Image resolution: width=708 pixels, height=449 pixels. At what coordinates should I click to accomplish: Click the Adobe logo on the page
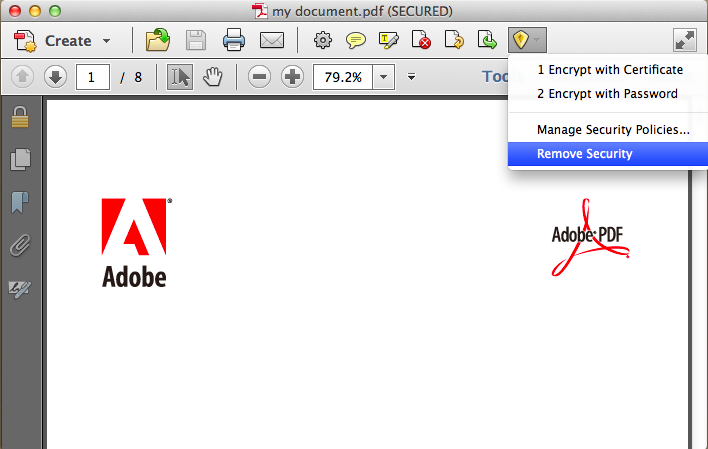[136, 243]
